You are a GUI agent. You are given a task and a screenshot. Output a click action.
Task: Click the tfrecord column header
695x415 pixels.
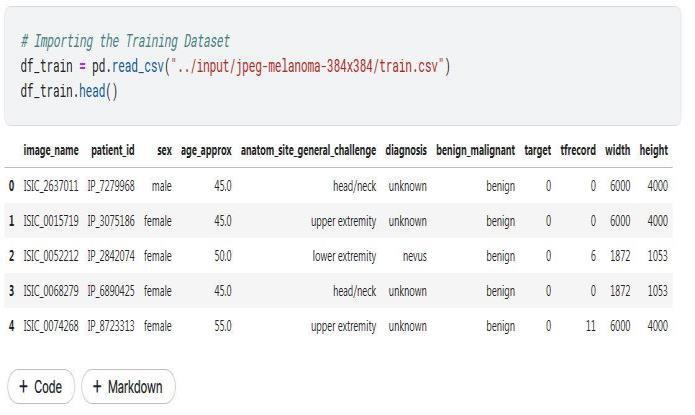(578, 150)
